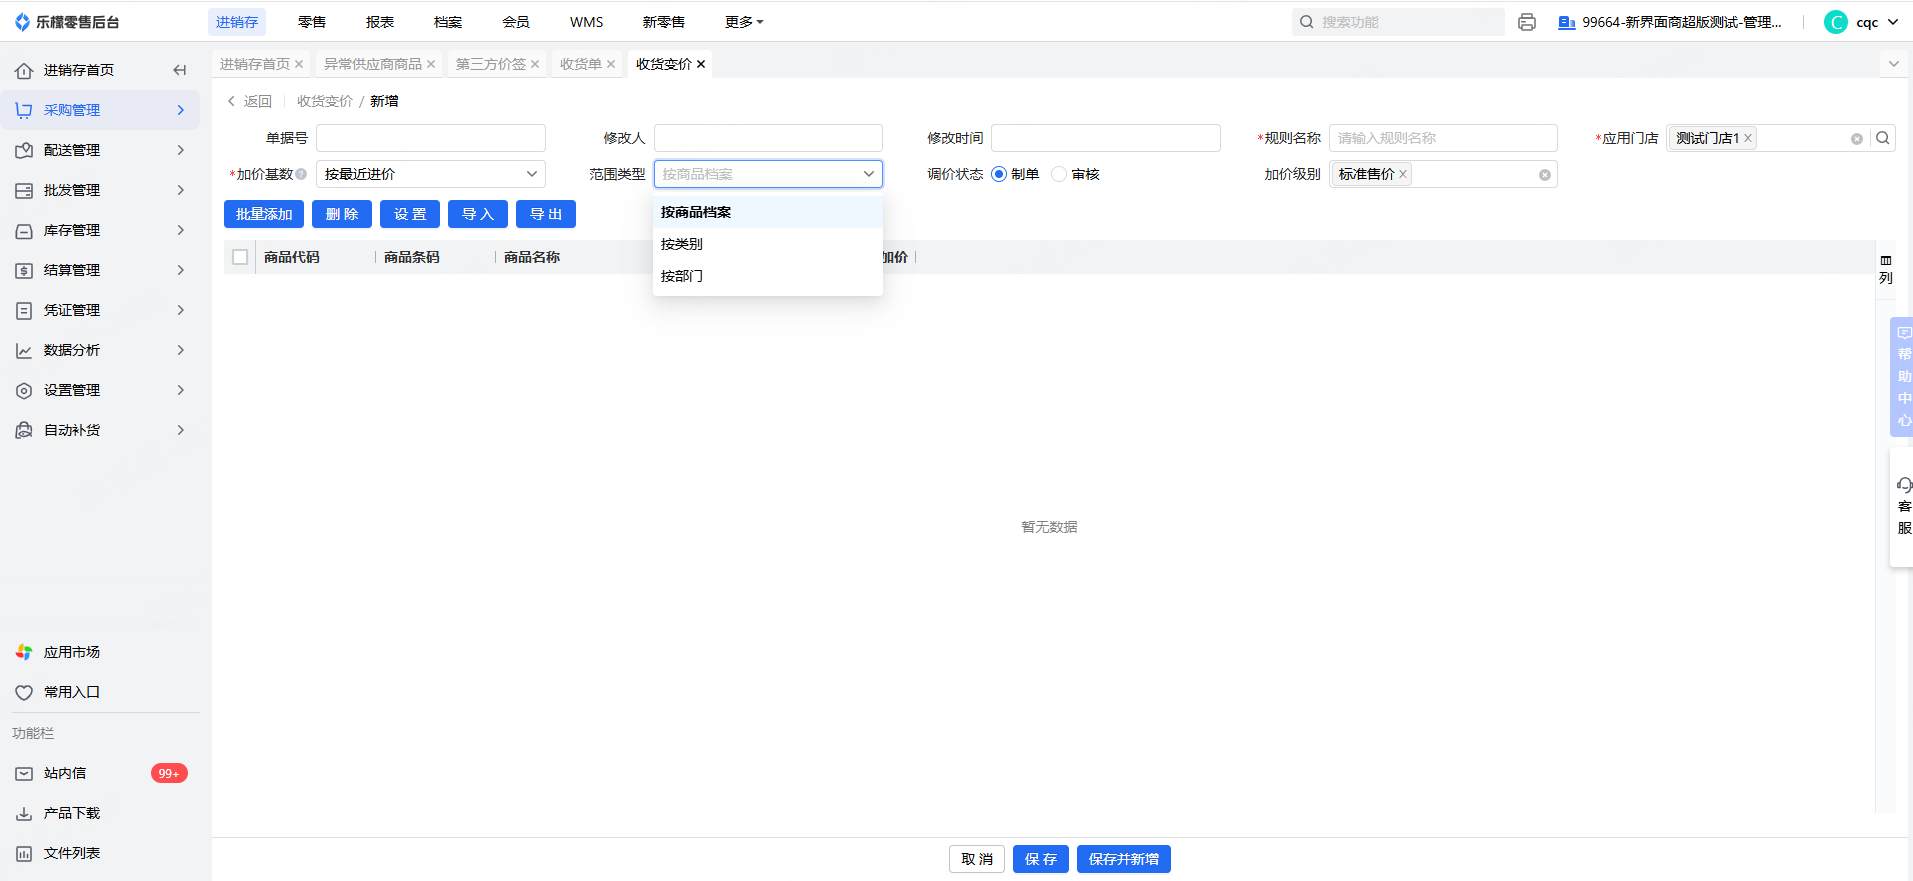Choose 按部门 from the dropdown list
Viewport: 1913px width, 881px height.
768,276
